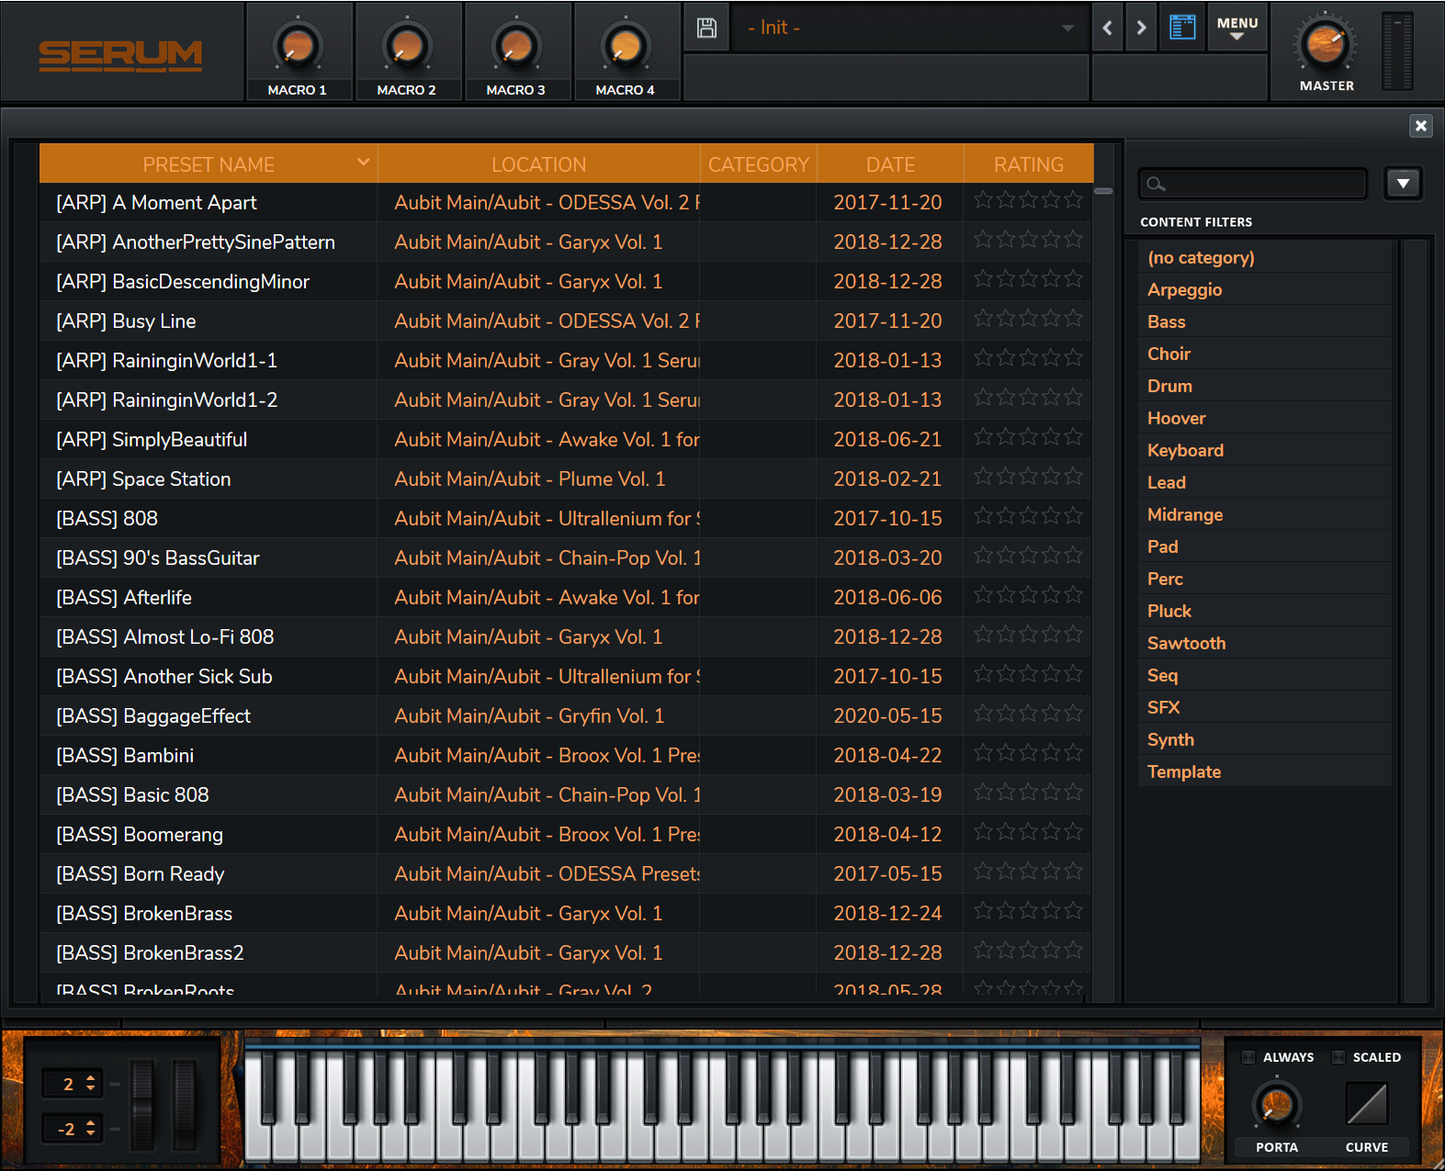Rate [BASS] BaggageEffect preset stars
The image size is (1445, 1171).
click(x=1028, y=713)
